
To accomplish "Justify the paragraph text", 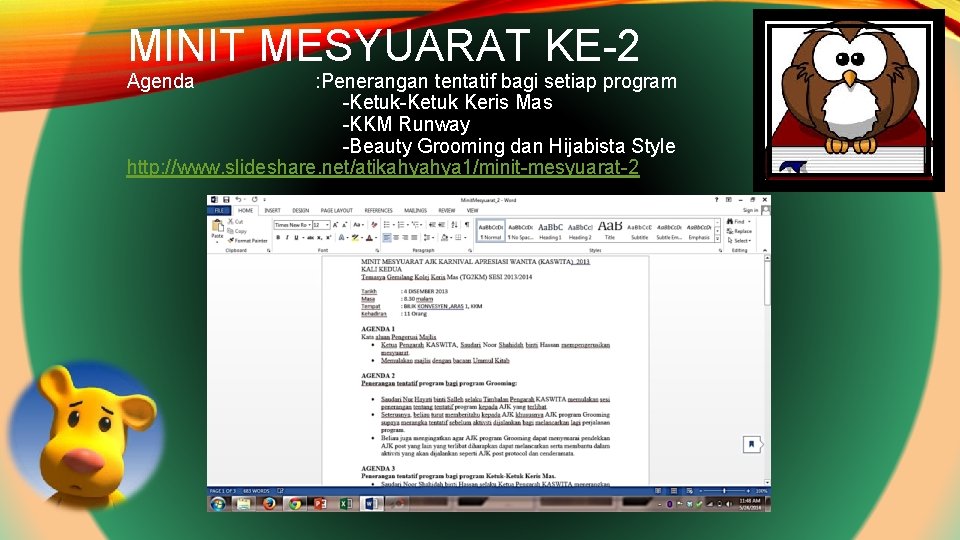I will [x=414, y=238].
